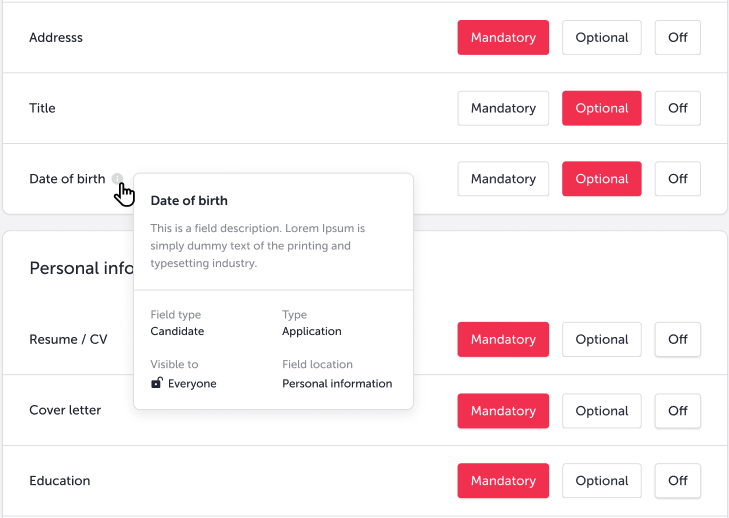Make Date of birth Mandatory

503,179
